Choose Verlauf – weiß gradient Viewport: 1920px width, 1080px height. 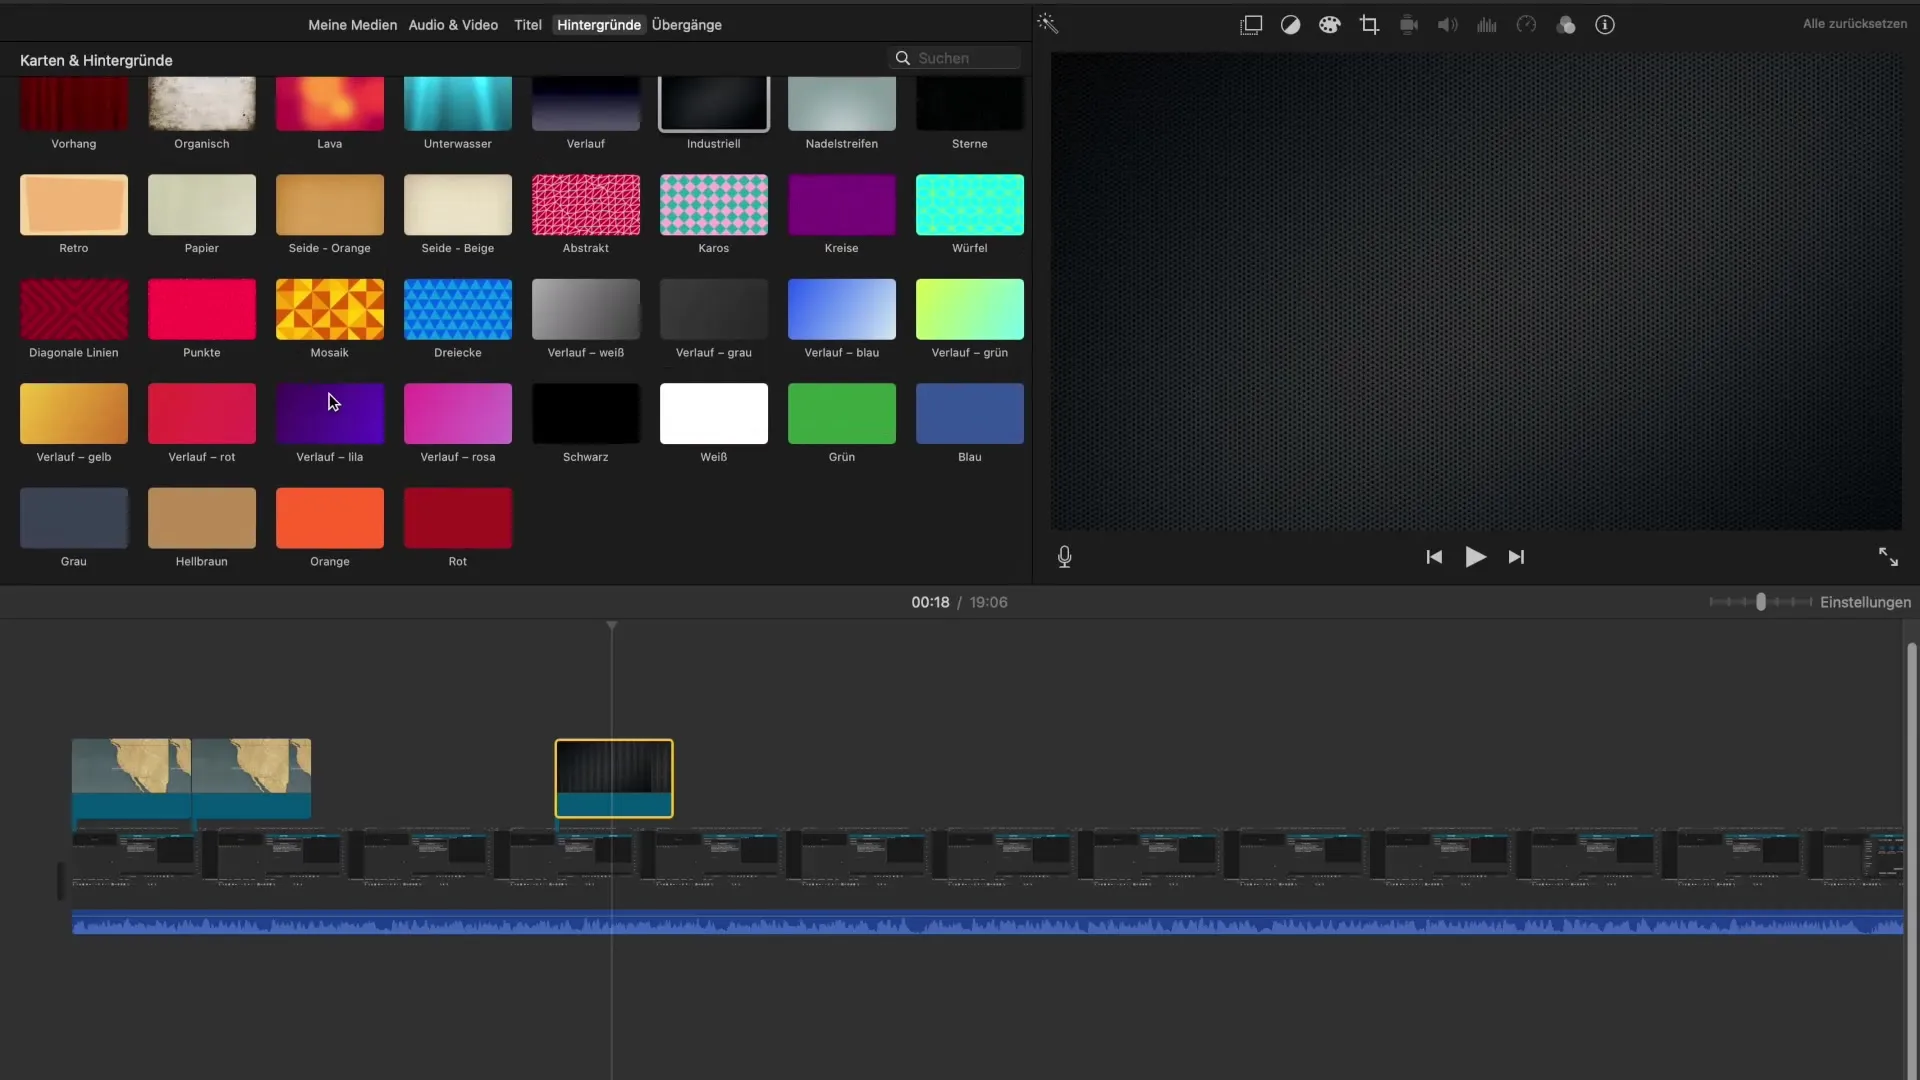click(586, 309)
